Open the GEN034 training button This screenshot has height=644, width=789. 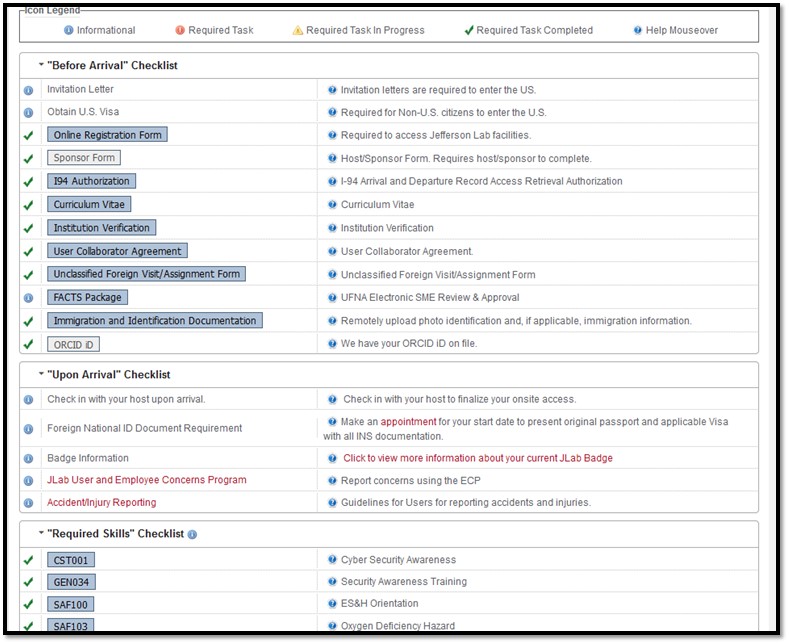(71, 582)
